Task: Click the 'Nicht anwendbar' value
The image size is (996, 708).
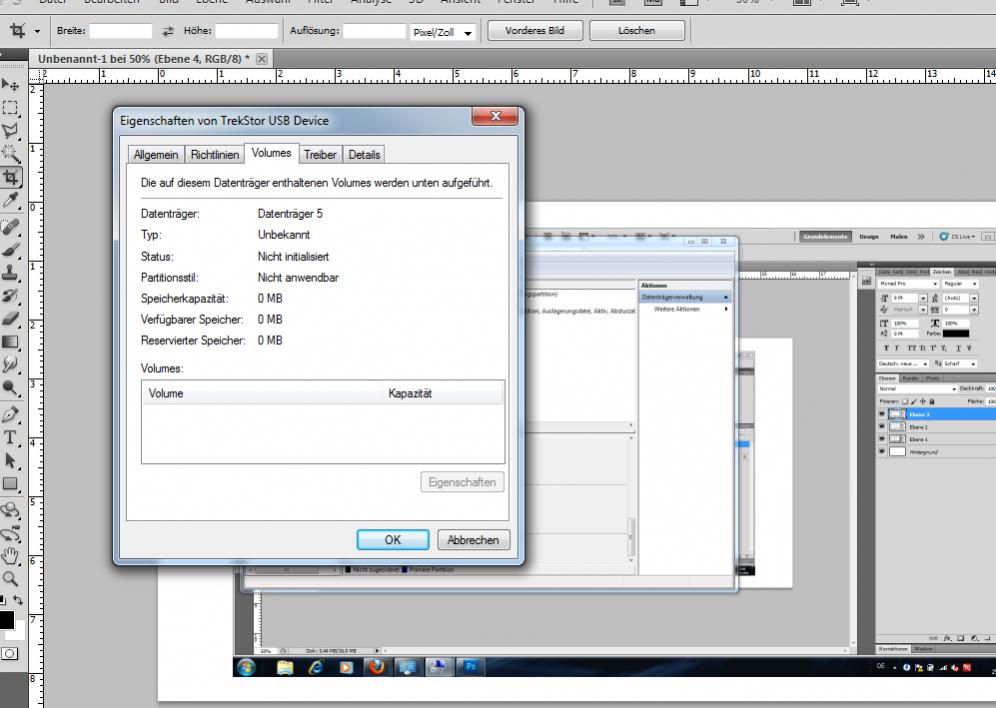Action: 298,277
